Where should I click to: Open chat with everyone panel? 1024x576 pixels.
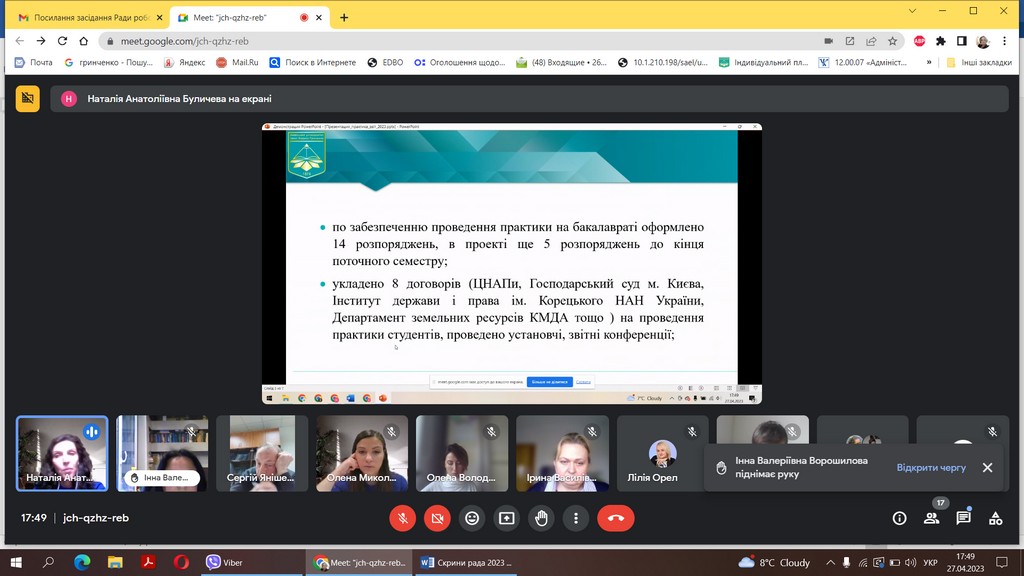click(963, 518)
